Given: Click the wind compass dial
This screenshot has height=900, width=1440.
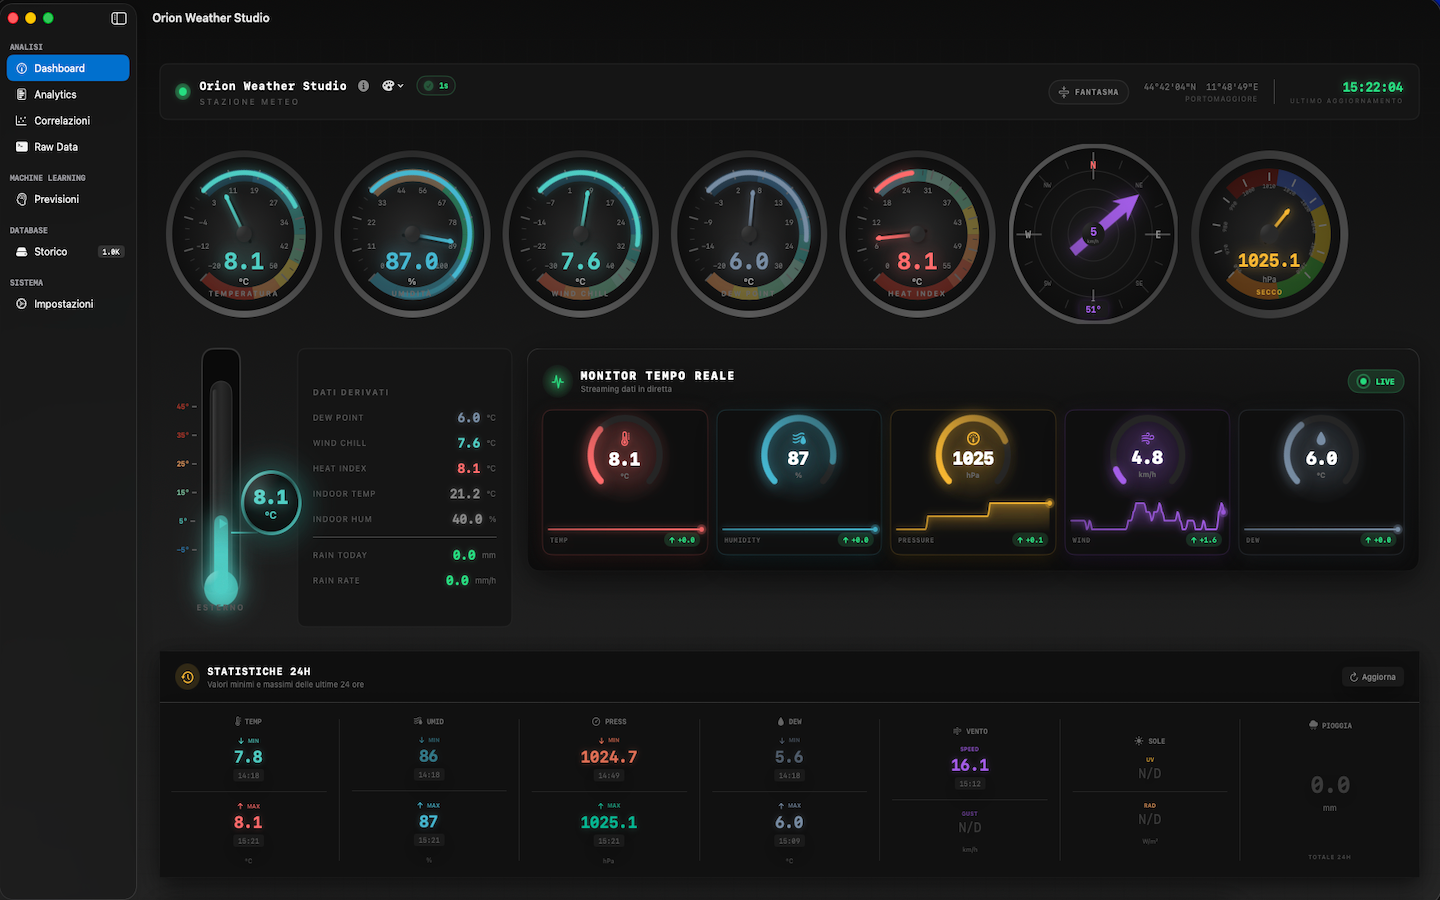Looking at the screenshot, I should [1092, 234].
